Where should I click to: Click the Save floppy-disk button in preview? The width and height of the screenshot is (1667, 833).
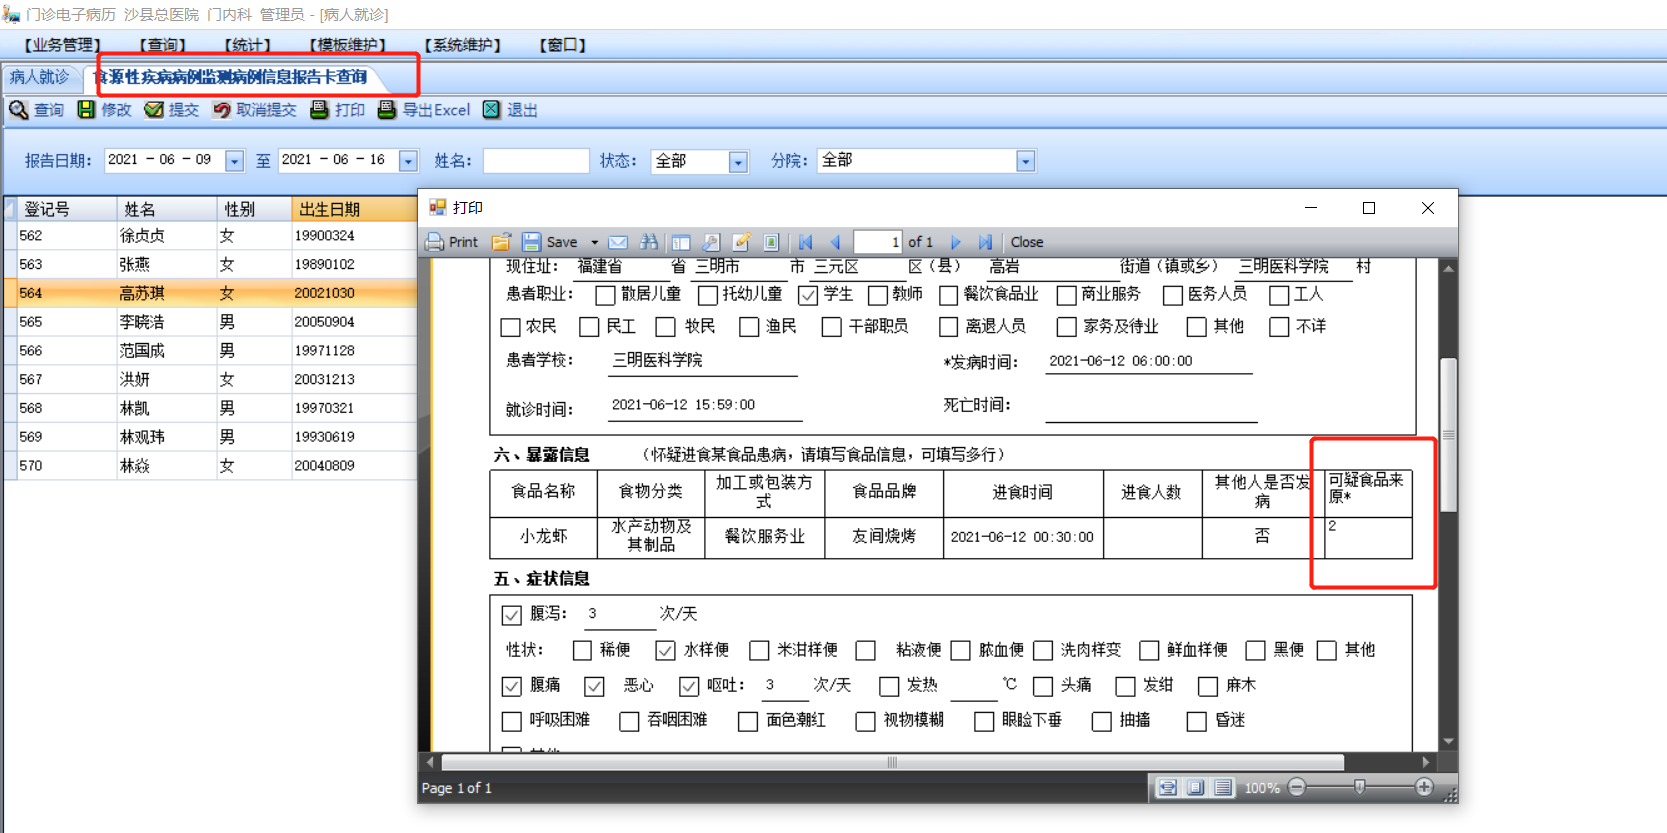point(550,242)
